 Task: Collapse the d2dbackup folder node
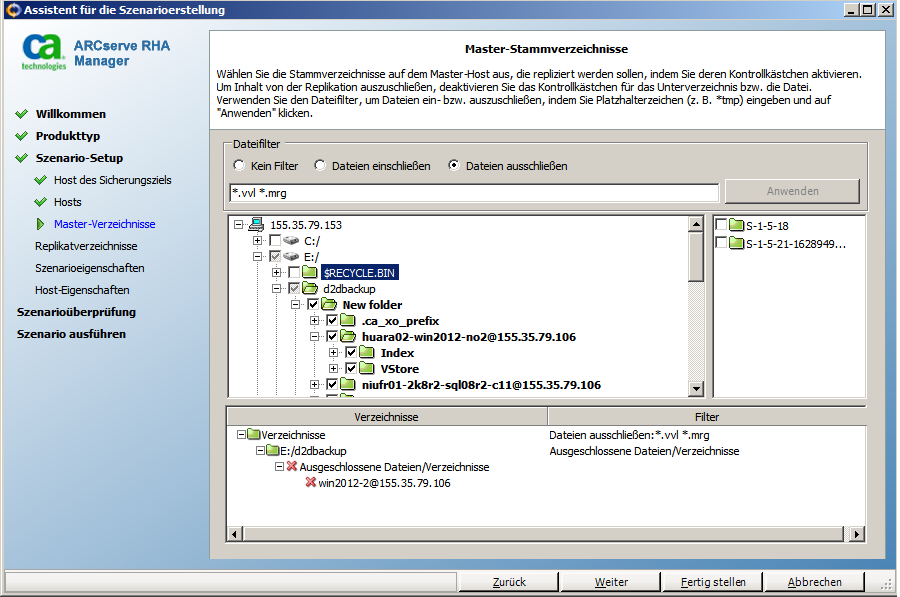click(x=277, y=289)
